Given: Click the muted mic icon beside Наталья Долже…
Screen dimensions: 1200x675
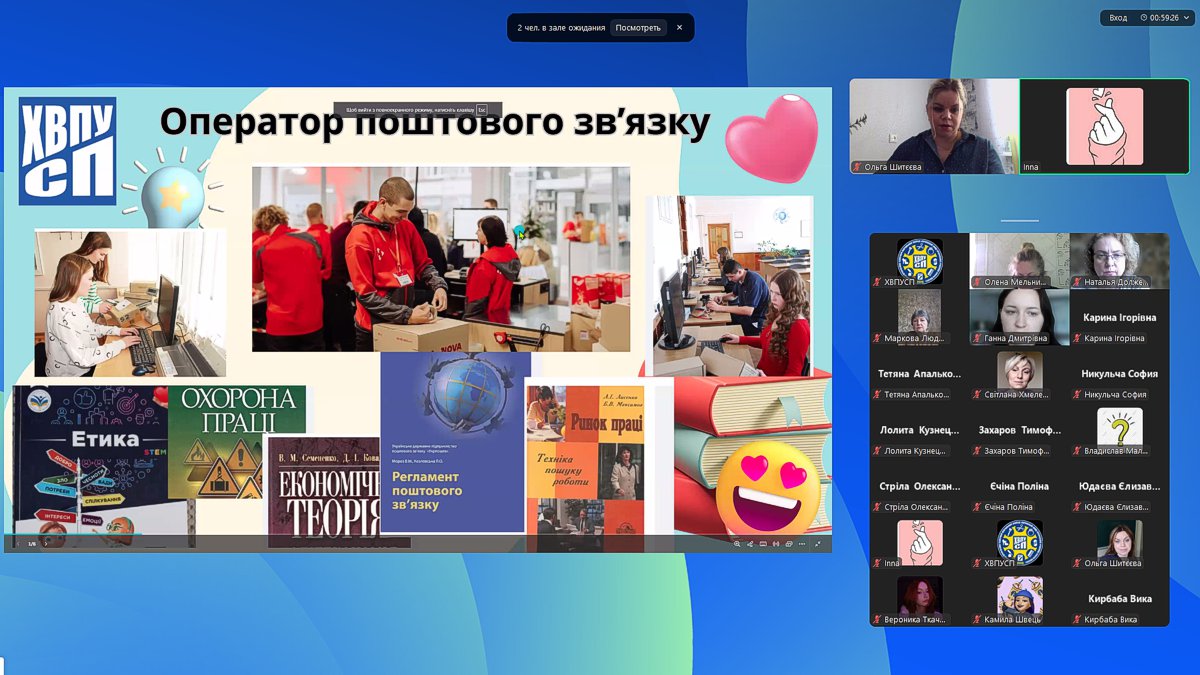Looking at the screenshot, I should (x=1078, y=282).
